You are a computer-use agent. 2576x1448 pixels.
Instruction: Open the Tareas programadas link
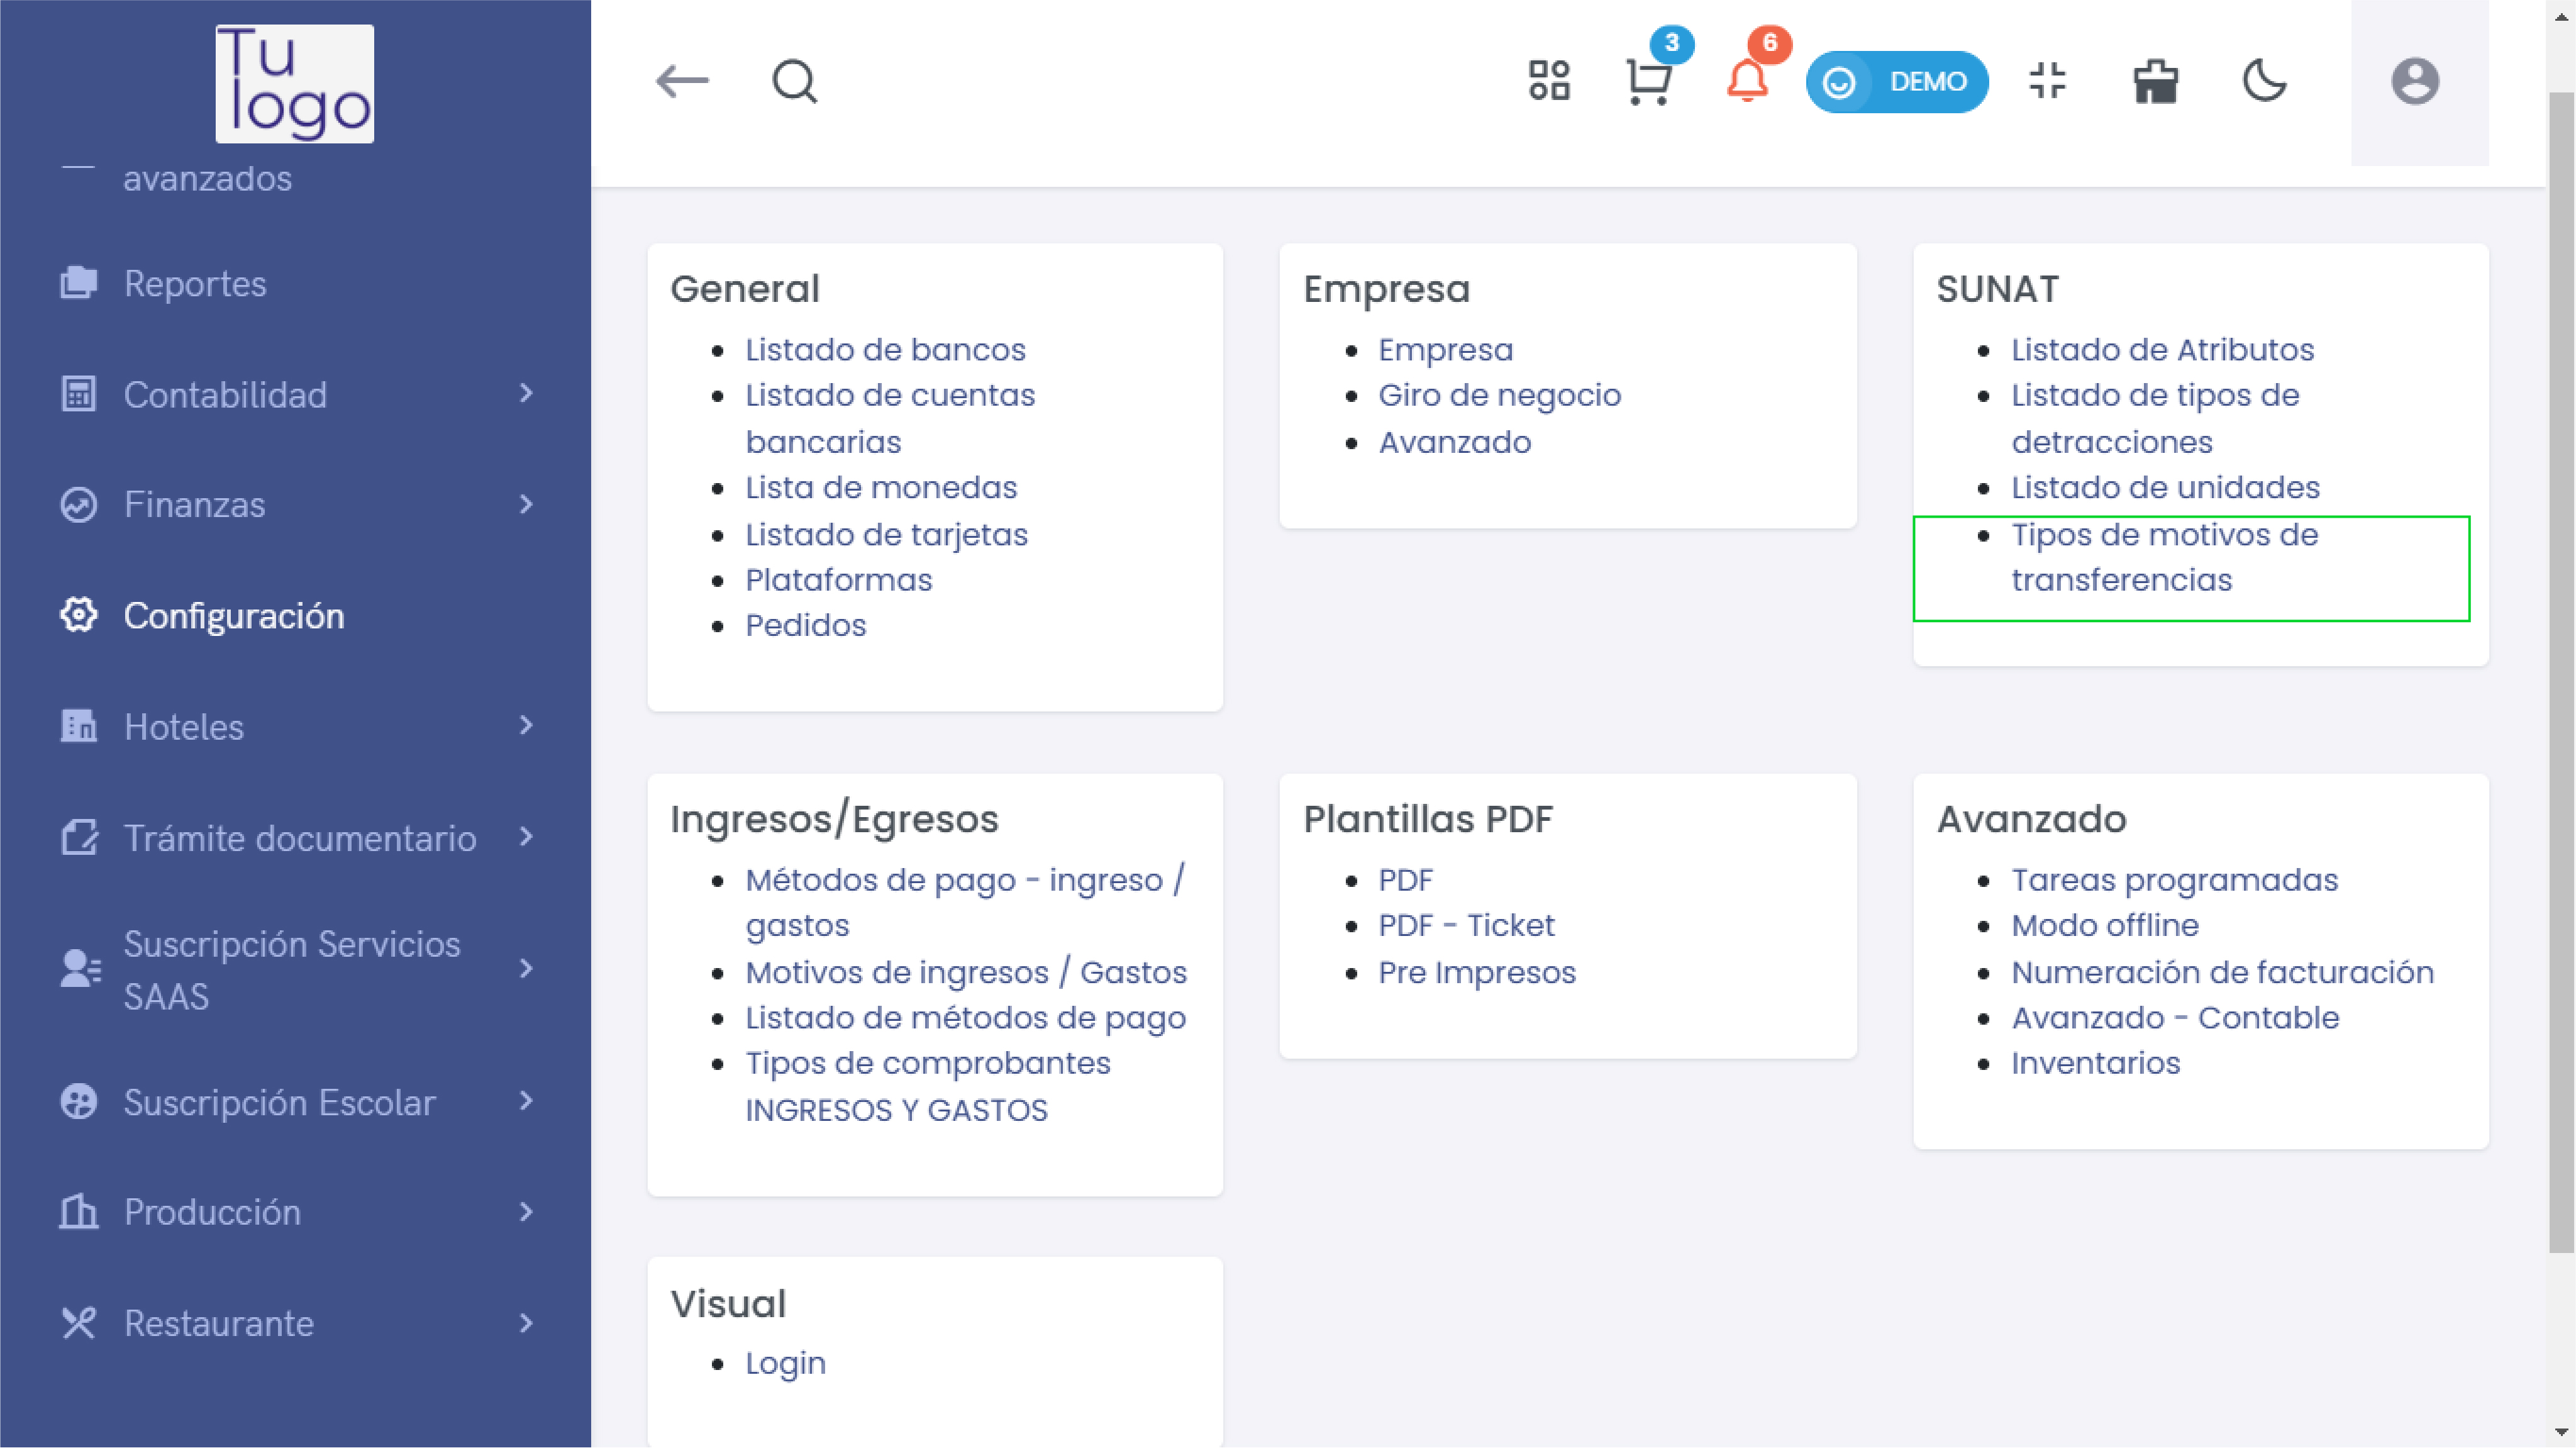[2174, 880]
